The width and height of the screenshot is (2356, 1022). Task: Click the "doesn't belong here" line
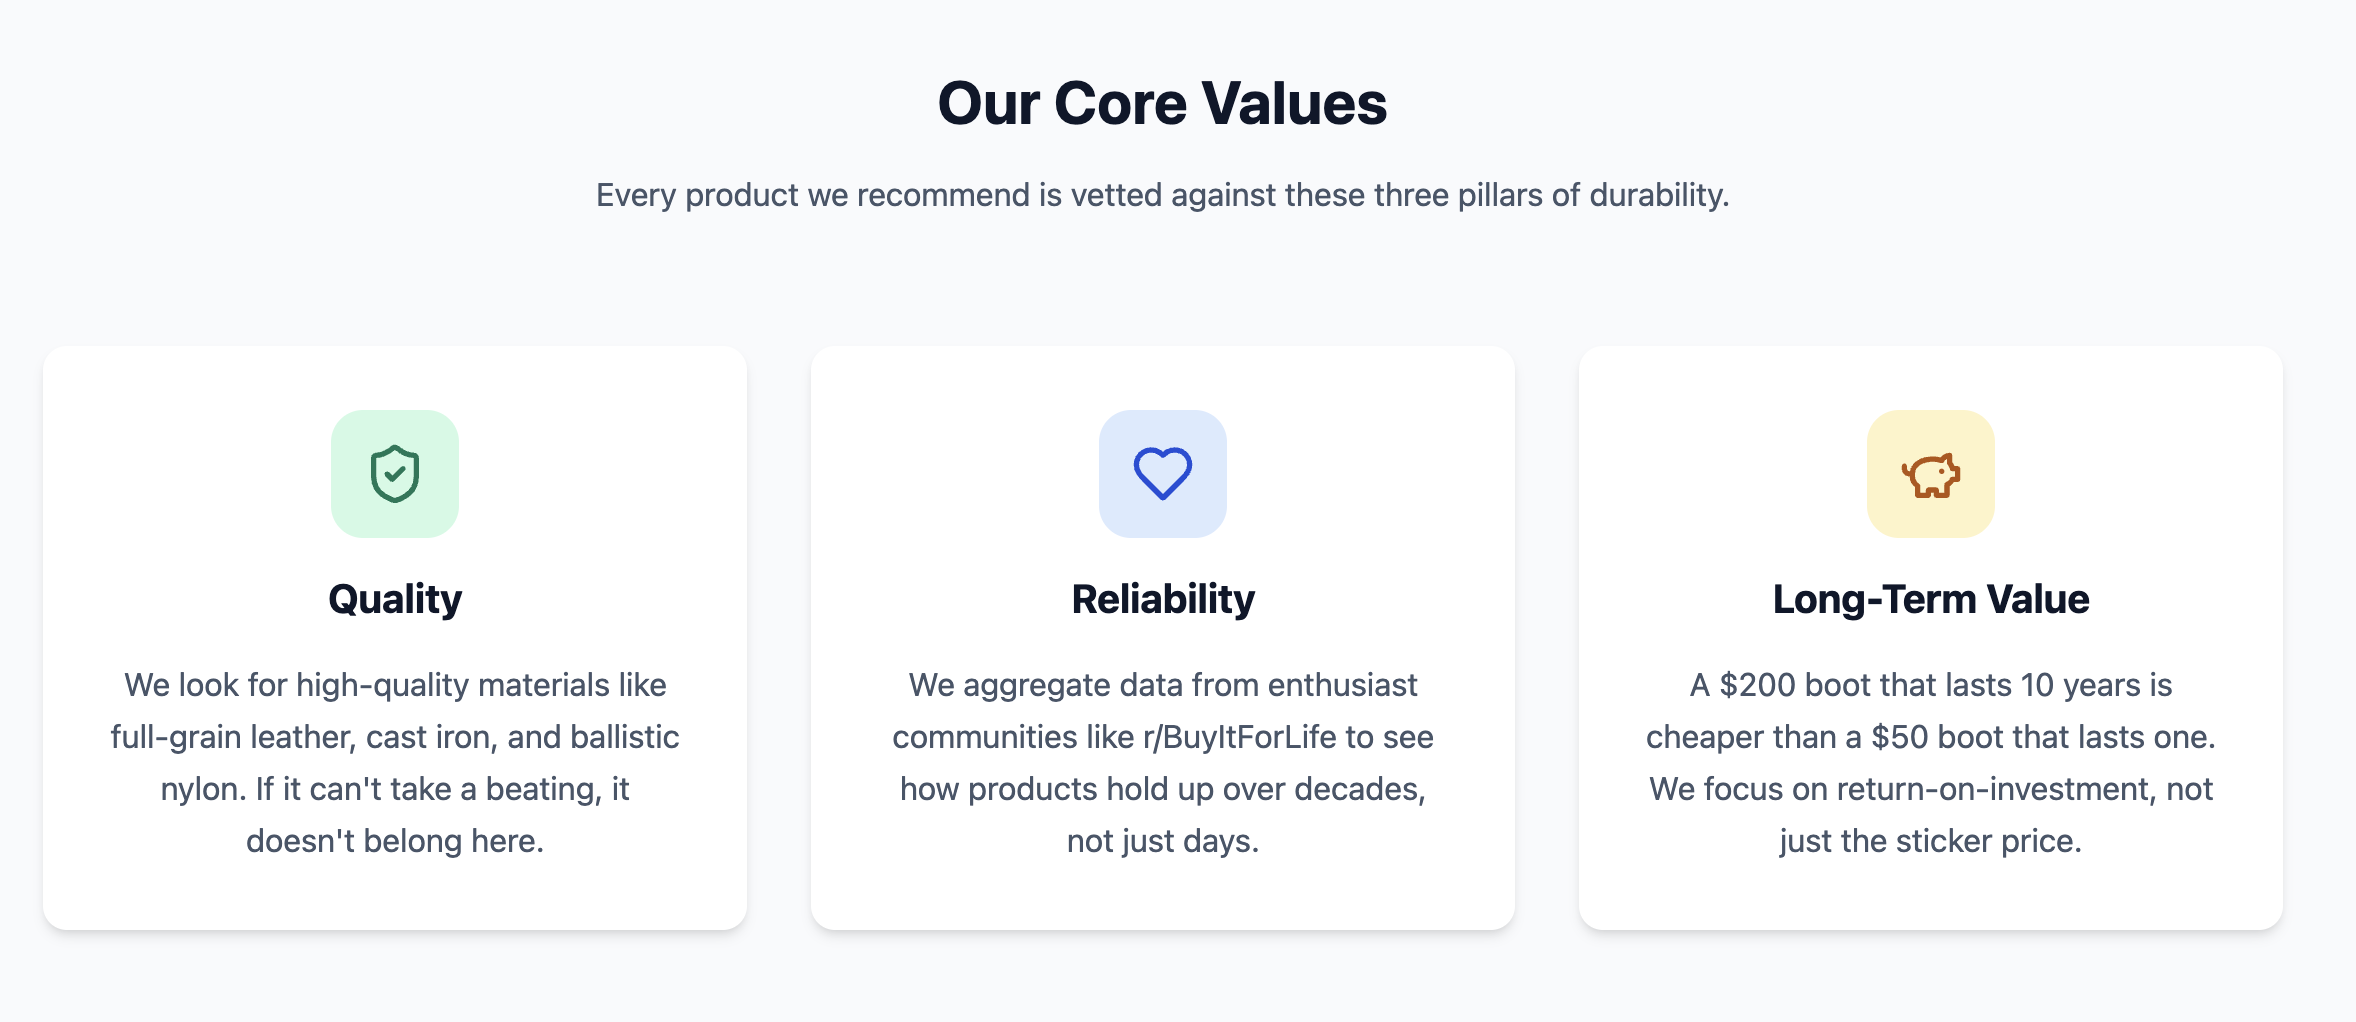tap(394, 841)
